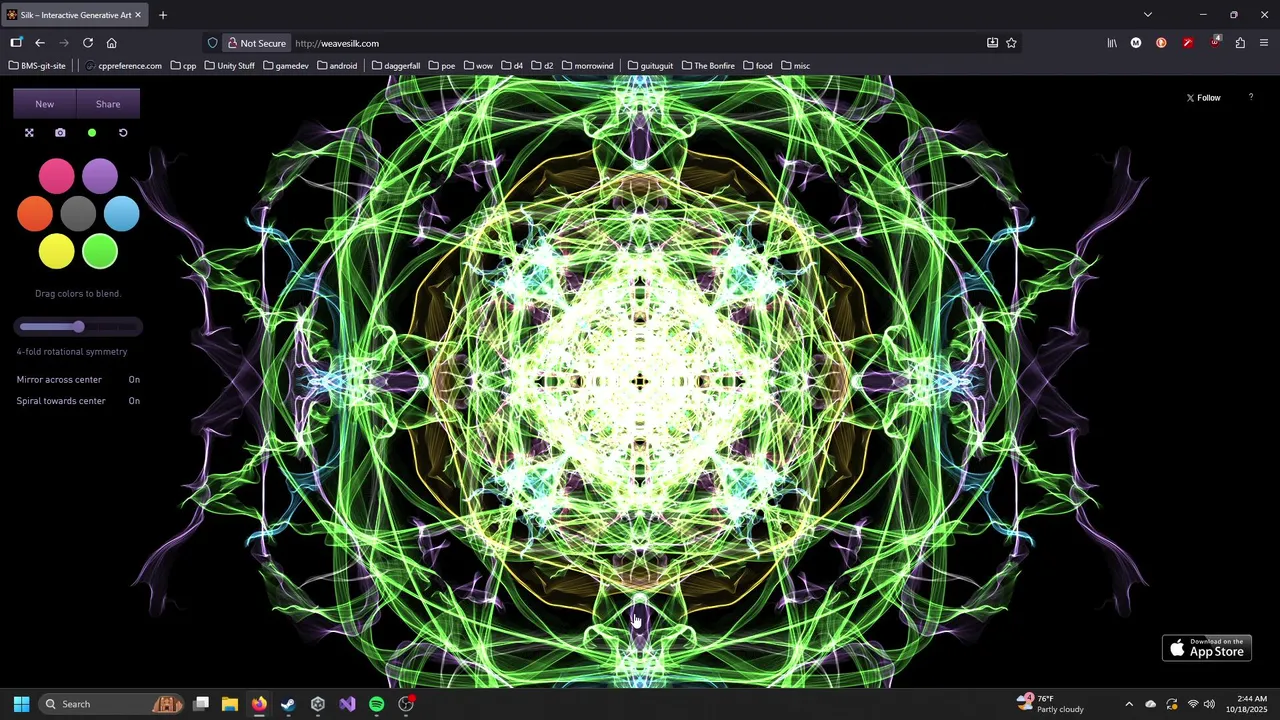Image resolution: width=1280 pixels, height=720 pixels.
Task: Open The Bonfire bookmarks folder
Action: click(x=708, y=66)
